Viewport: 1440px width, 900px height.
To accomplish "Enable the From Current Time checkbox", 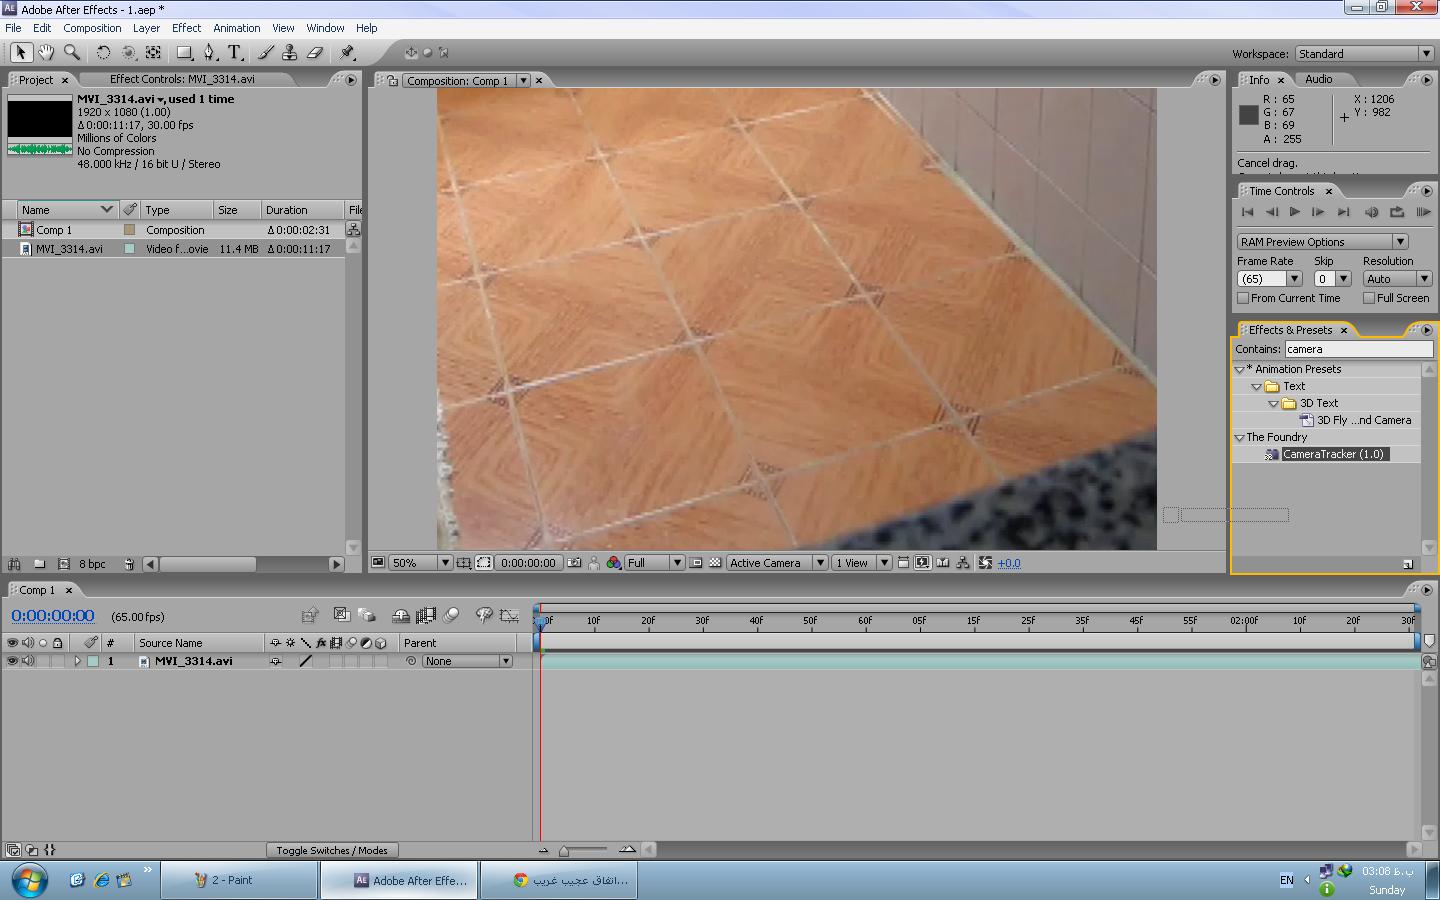I will (1243, 298).
